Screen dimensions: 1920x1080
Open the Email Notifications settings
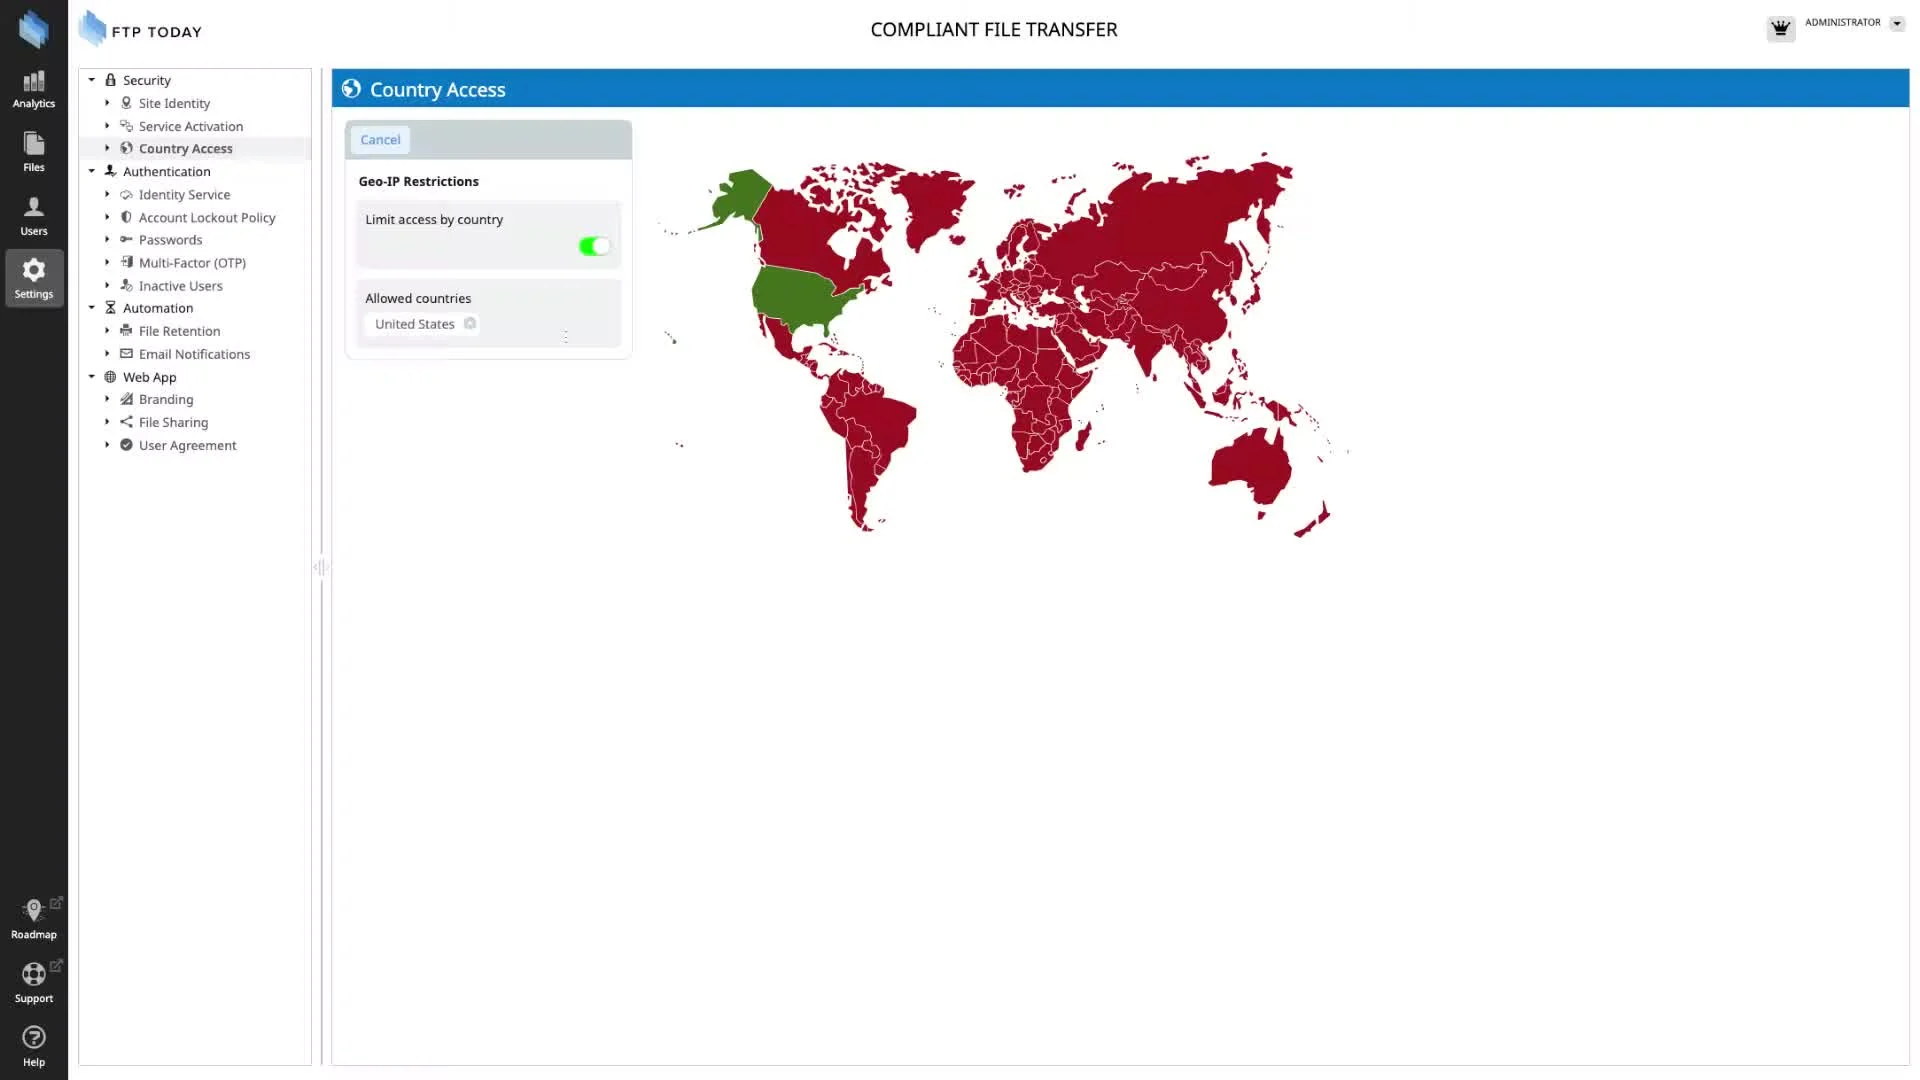(x=194, y=354)
